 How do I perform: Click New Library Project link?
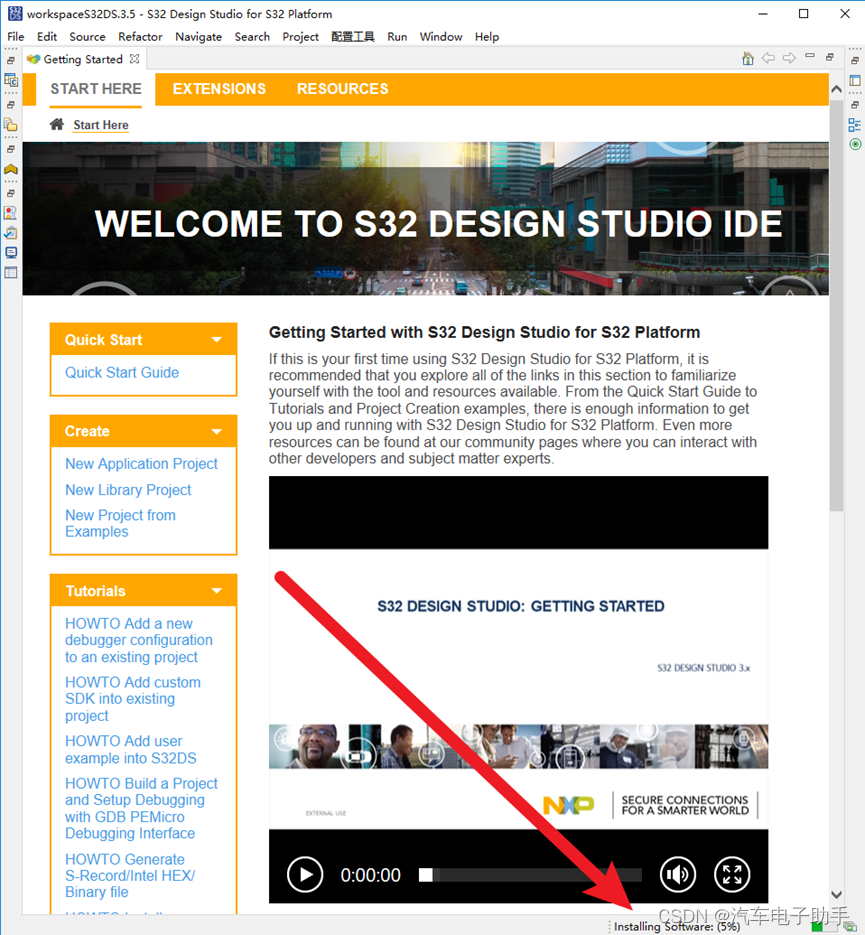pyautogui.click(x=128, y=490)
